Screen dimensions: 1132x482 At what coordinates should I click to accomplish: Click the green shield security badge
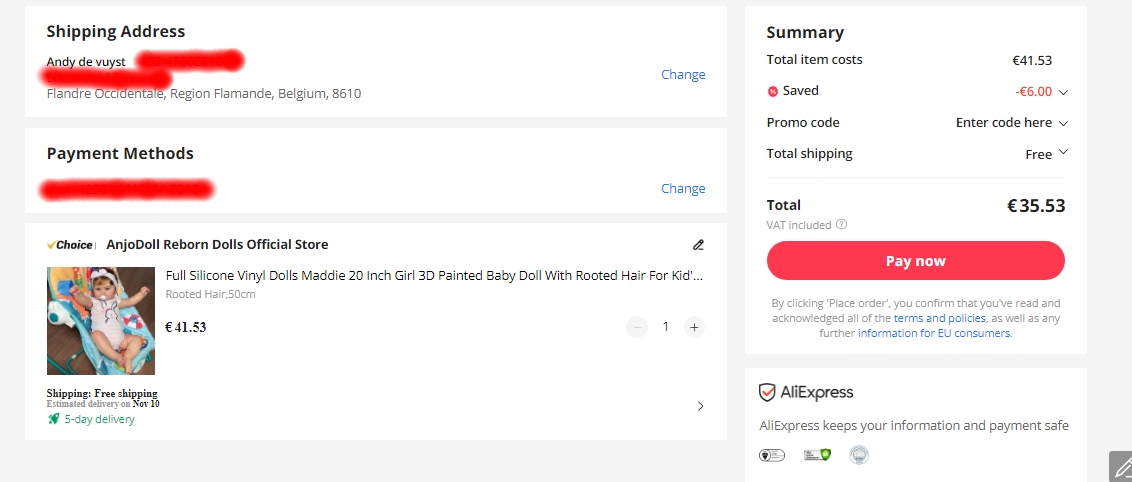[817, 455]
